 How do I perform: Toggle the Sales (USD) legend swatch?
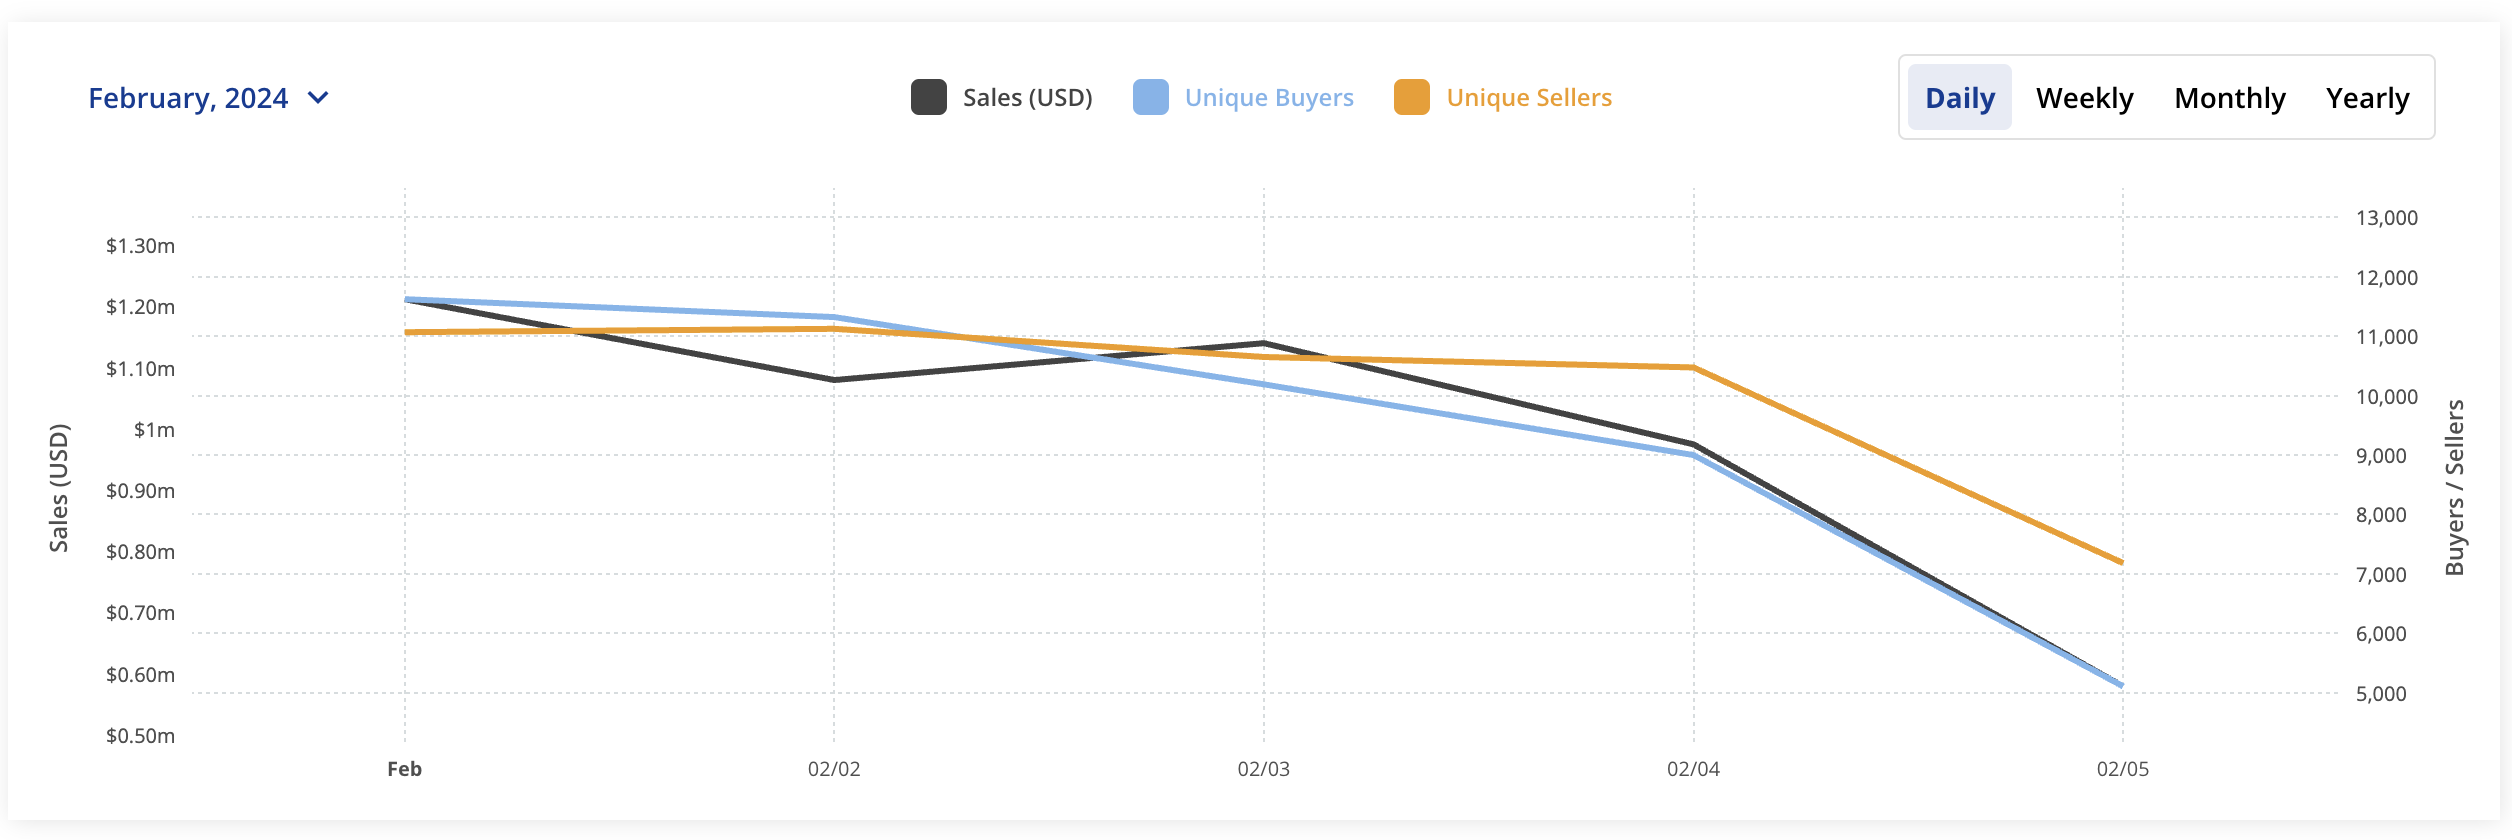point(929,98)
